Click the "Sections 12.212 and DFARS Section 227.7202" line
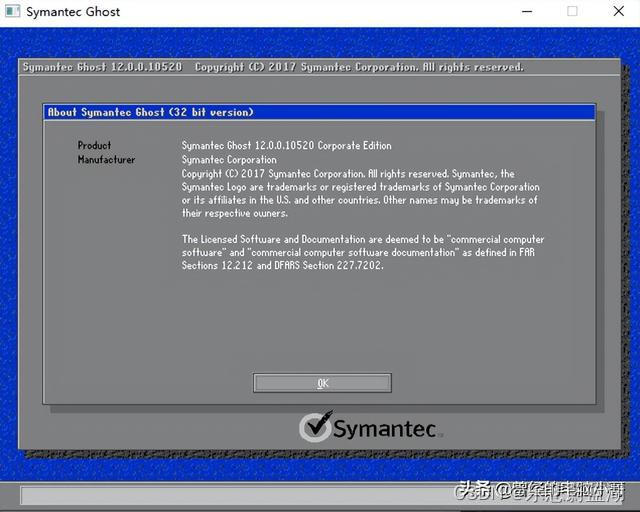This screenshot has width=640, height=512. point(282,265)
